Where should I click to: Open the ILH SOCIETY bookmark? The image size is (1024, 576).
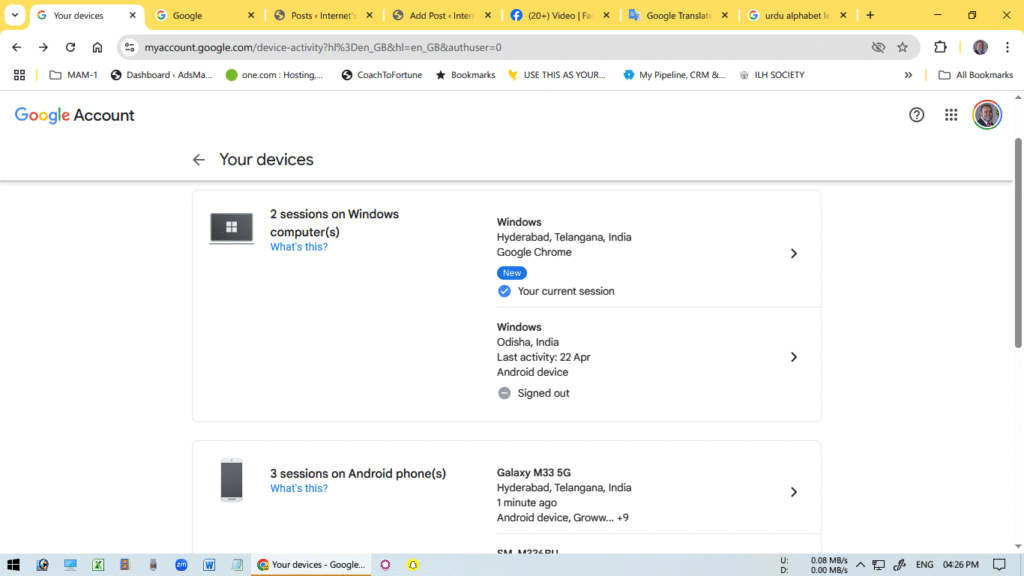coord(772,75)
